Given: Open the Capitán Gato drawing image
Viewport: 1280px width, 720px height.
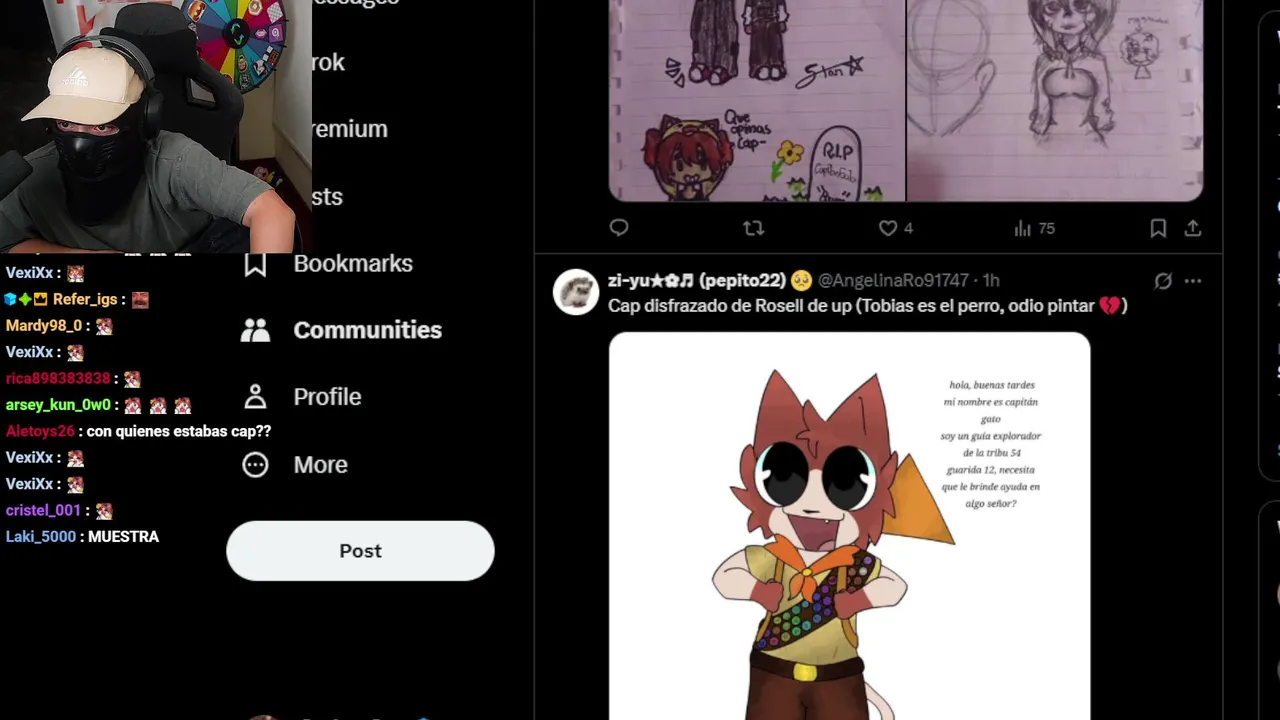Looking at the screenshot, I should 849,526.
